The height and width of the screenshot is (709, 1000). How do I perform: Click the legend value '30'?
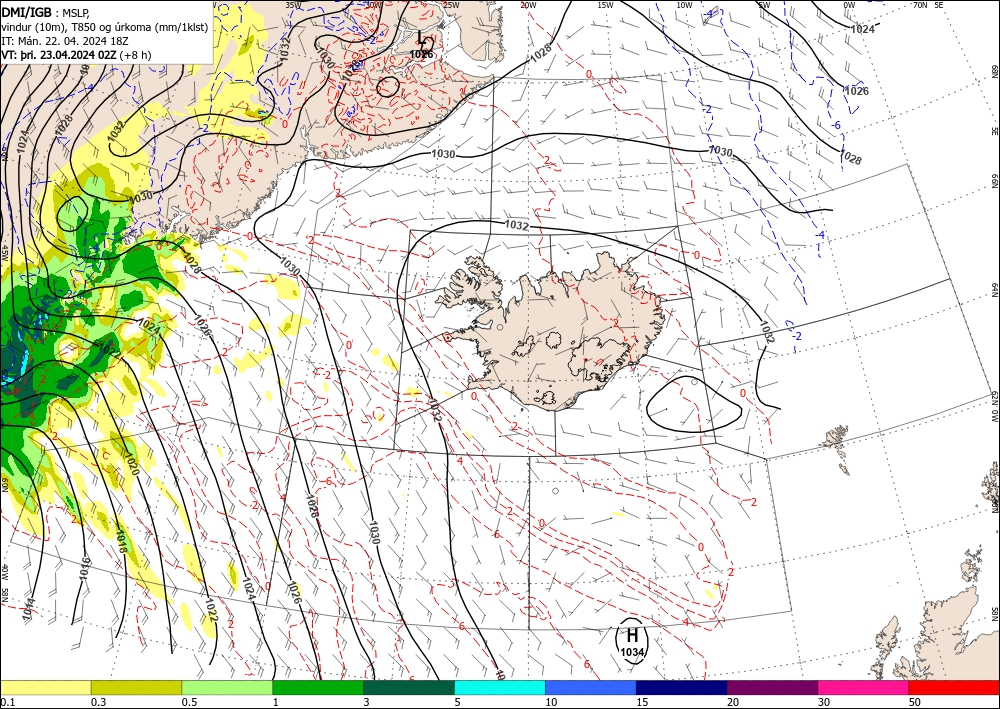[x=823, y=702]
